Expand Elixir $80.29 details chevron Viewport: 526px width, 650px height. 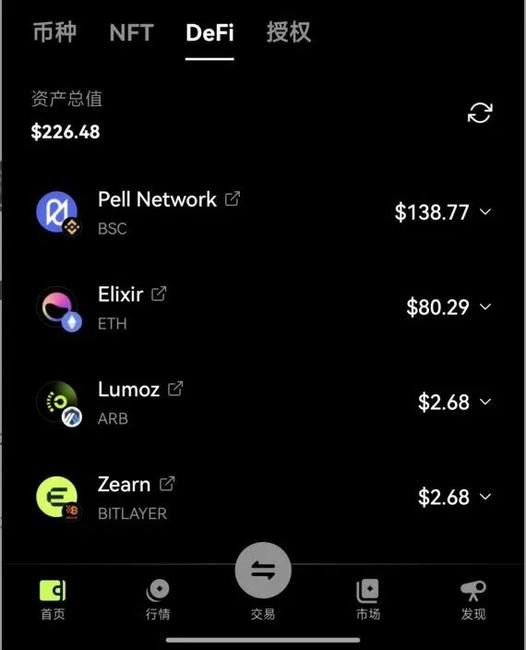pos(485,307)
